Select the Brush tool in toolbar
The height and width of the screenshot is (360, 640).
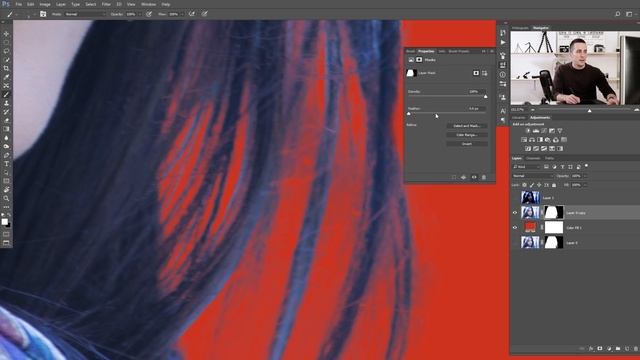click(6, 94)
